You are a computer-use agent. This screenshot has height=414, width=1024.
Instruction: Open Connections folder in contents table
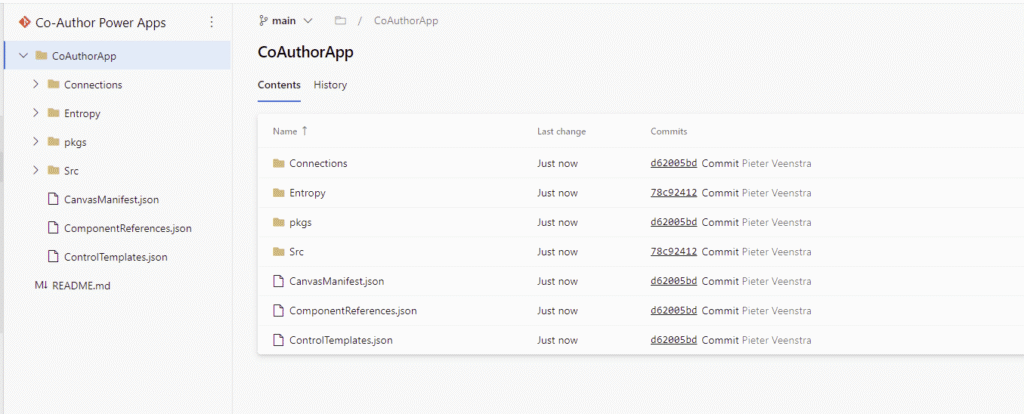point(318,163)
